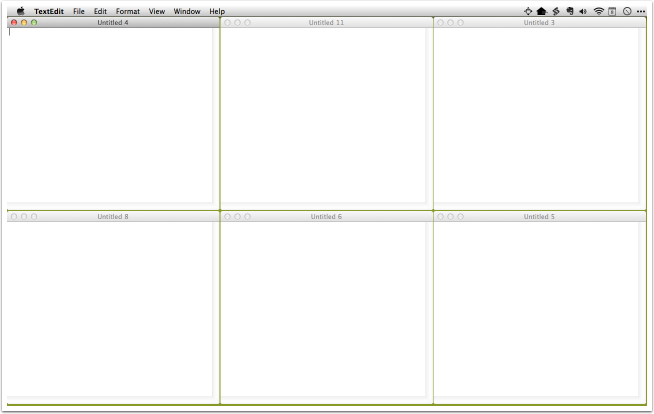Open the View menu
The height and width of the screenshot is (414, 654).
(156, 11)
